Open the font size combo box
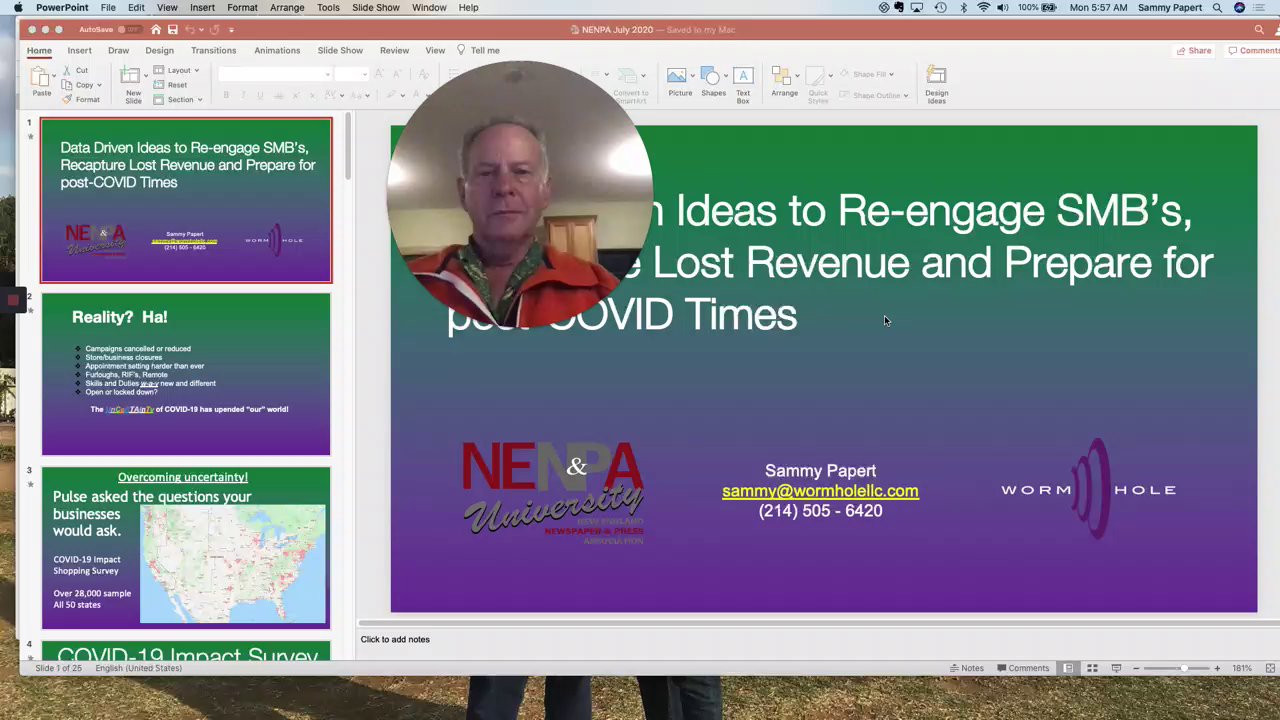 [352, 74]
